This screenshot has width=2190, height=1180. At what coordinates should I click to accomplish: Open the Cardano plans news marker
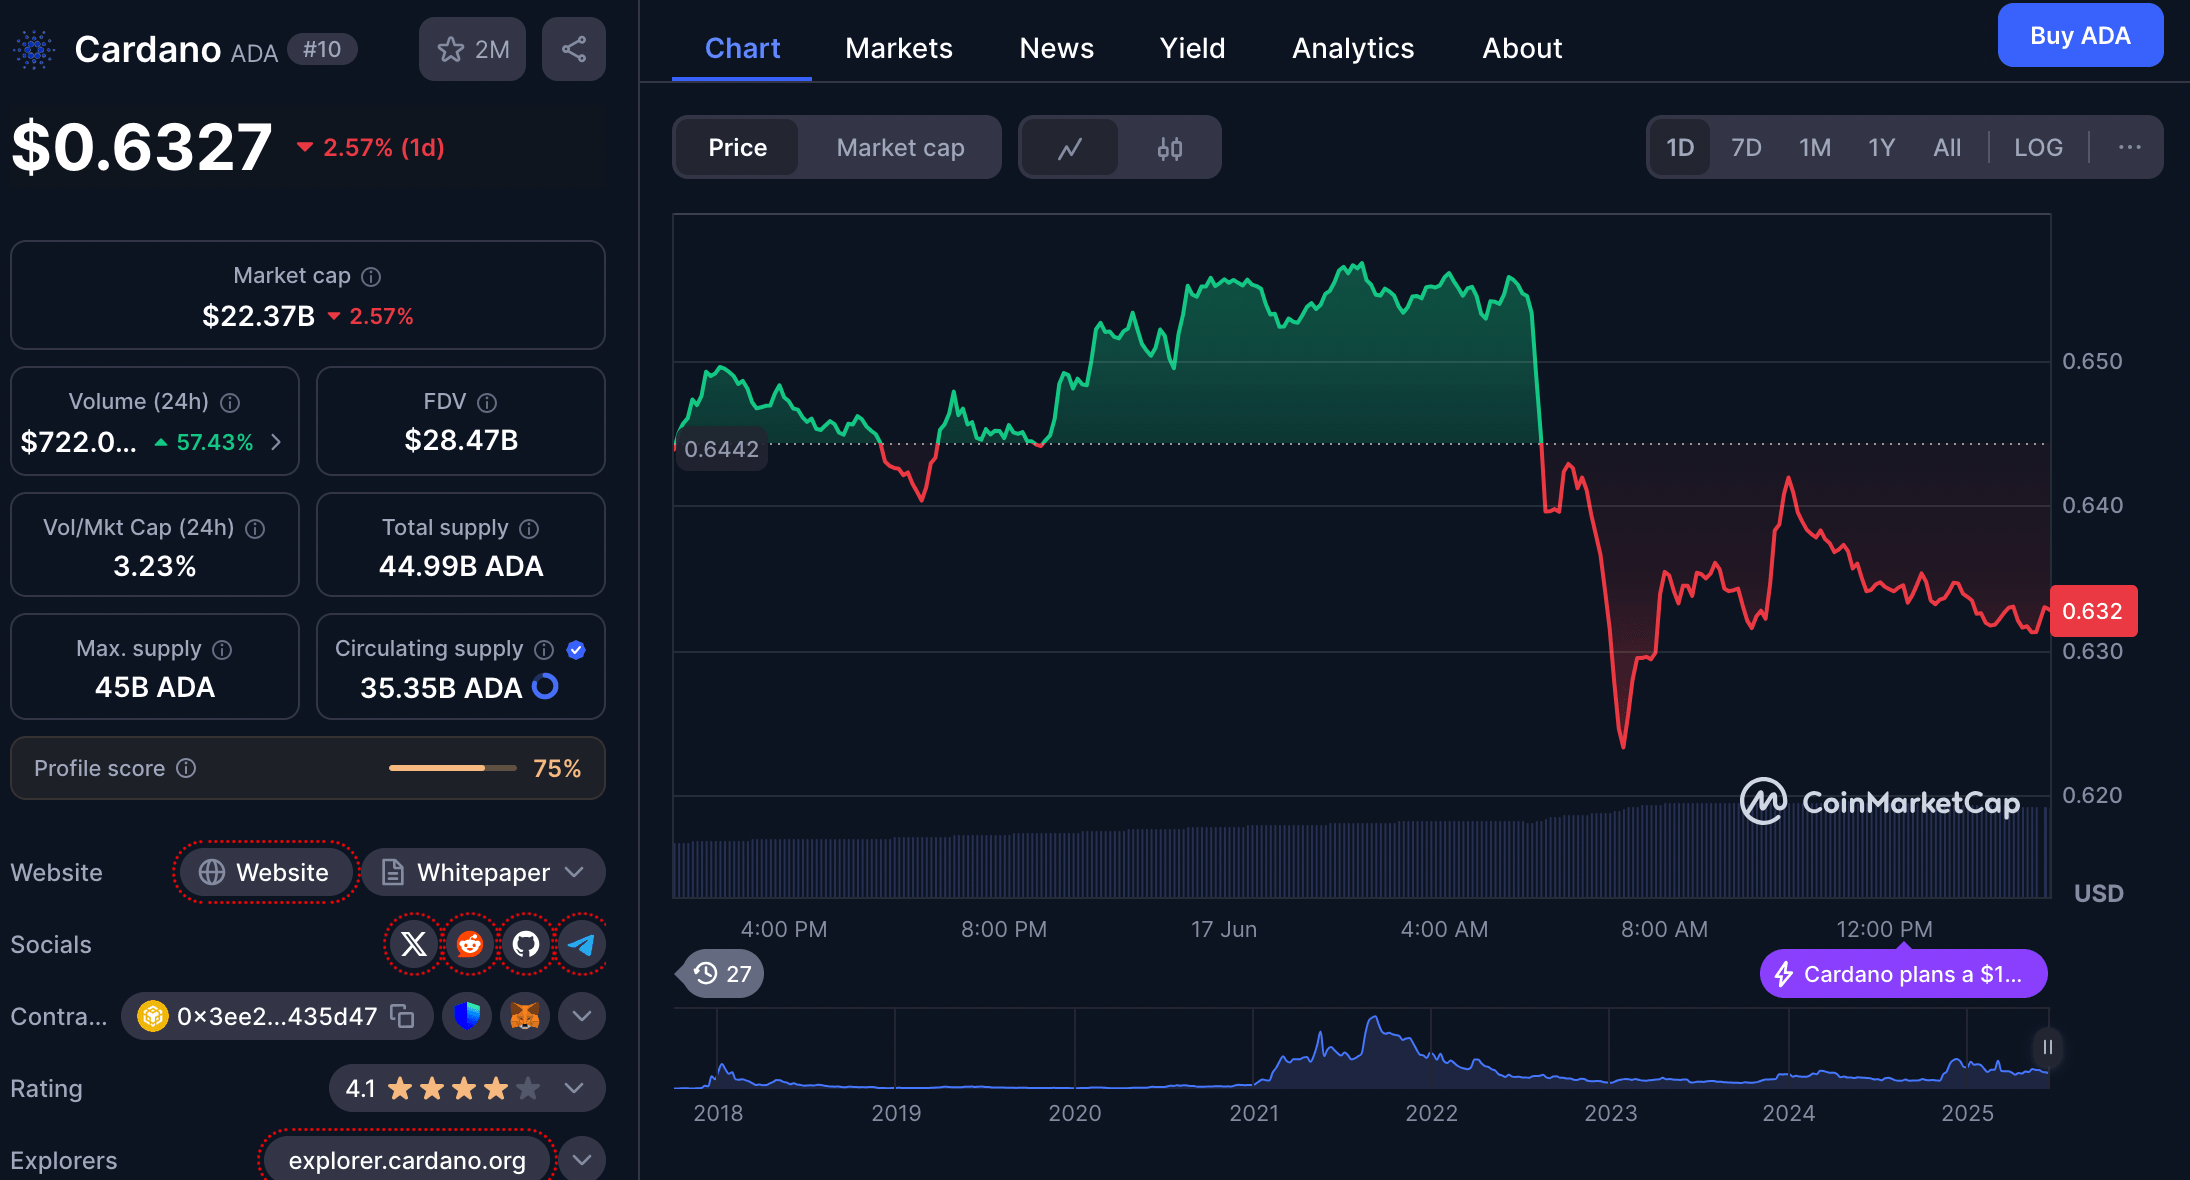pos(1903,974)
